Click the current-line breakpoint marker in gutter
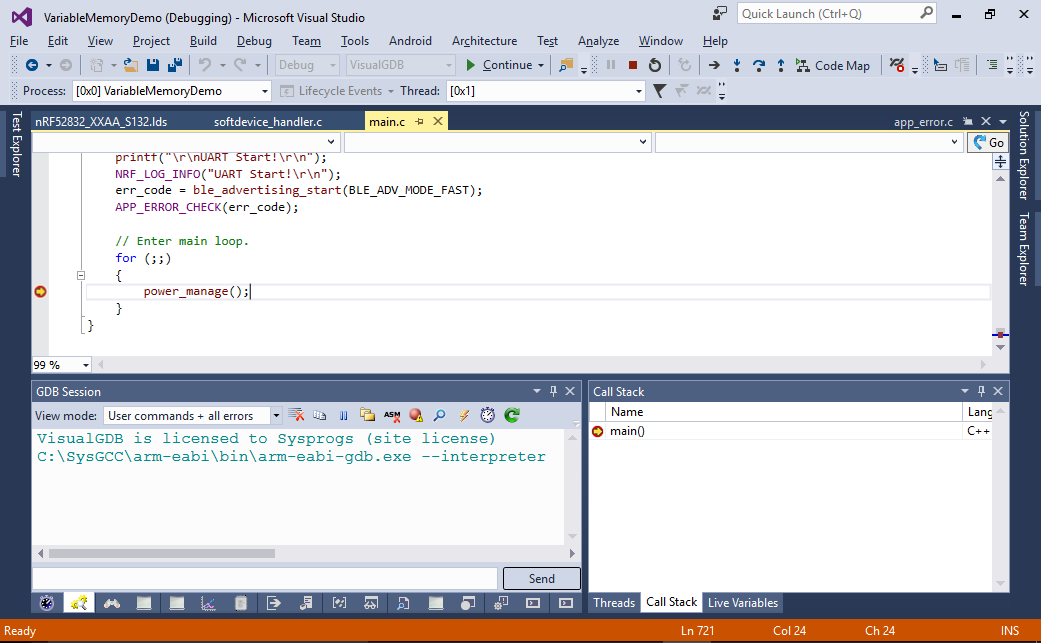This screenshot has height=643, width=1041. tap(40, 291)
